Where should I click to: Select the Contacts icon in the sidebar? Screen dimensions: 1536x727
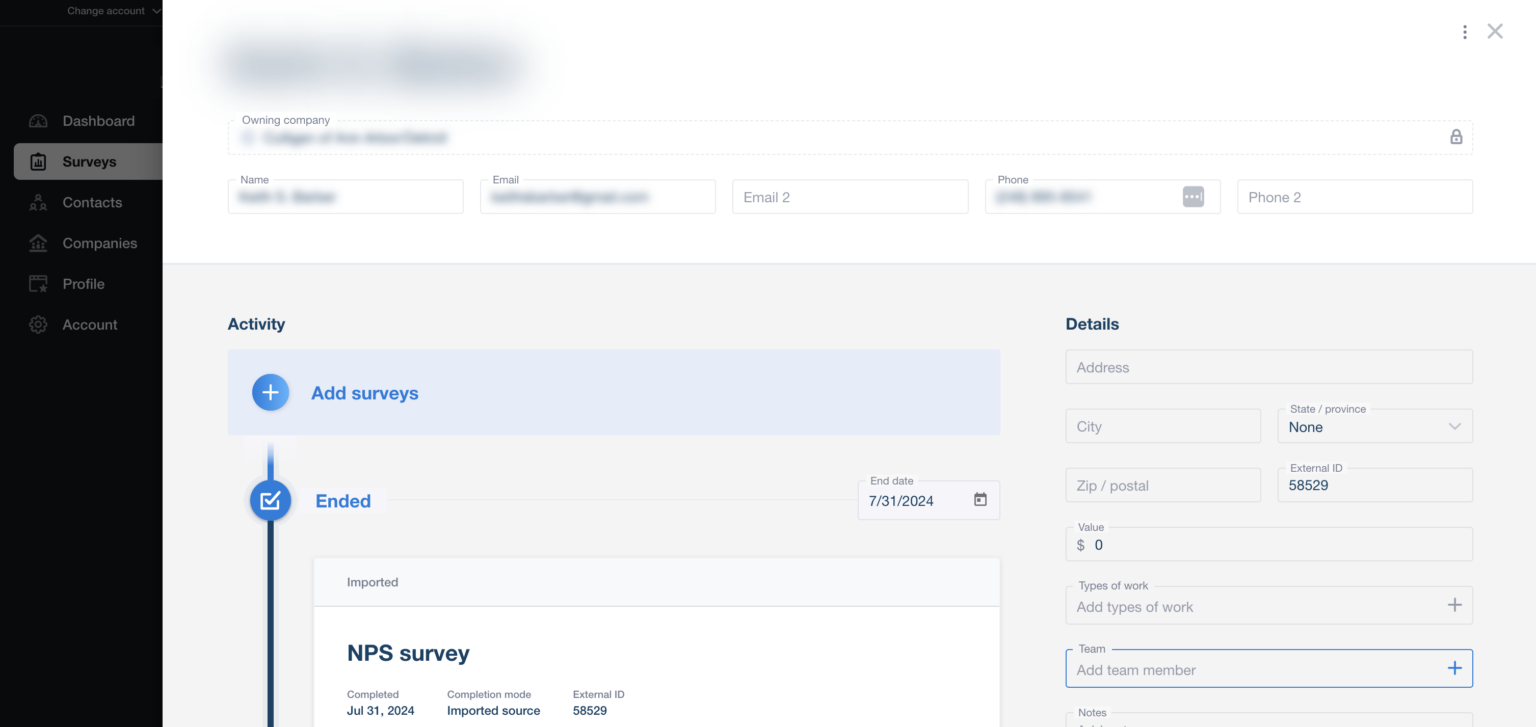pyautogui.click(x=38, y=202)
